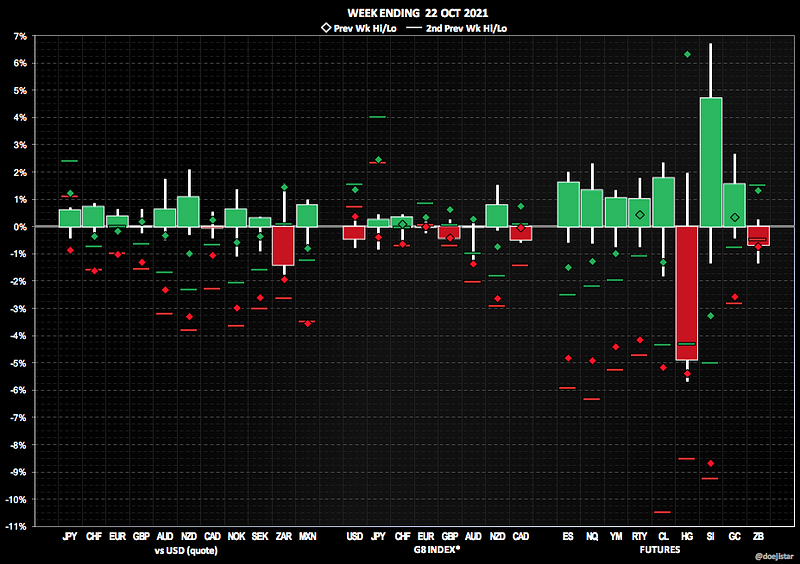
Task: Click the green diamond above 6% over HG
Action: click(687, 54)
